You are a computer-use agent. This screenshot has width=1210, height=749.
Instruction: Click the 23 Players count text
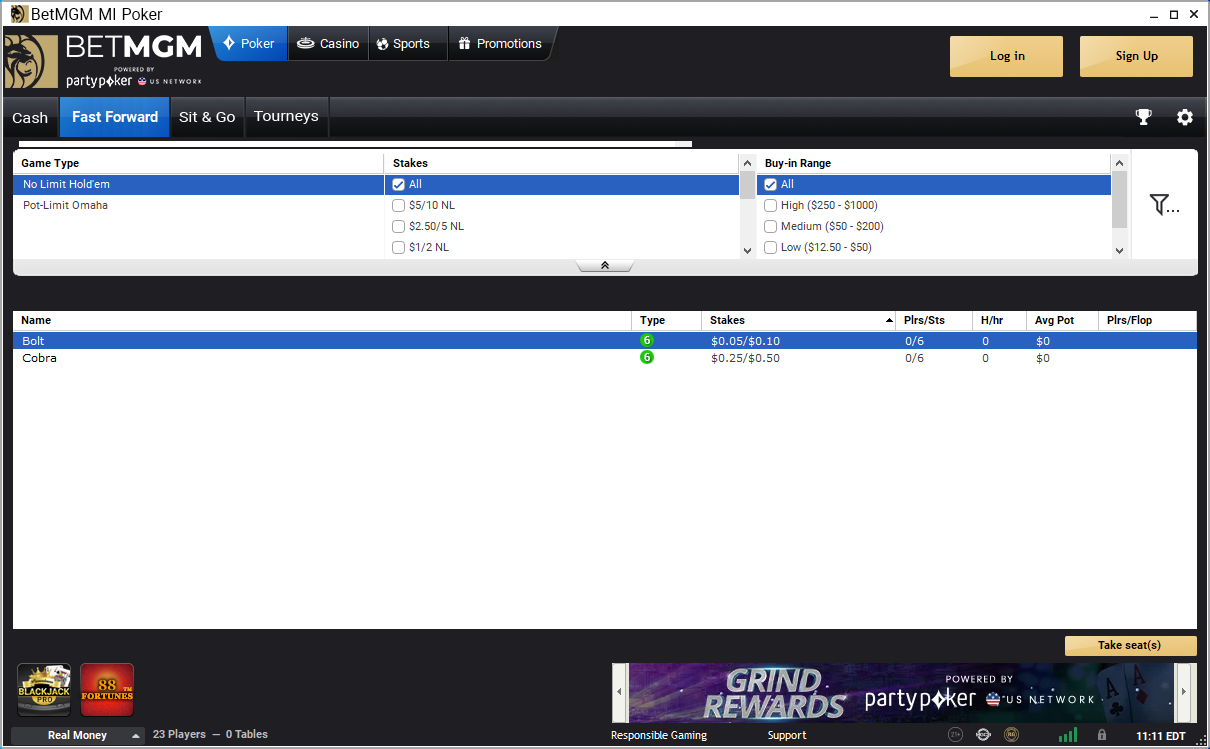[x=179, y=735]
